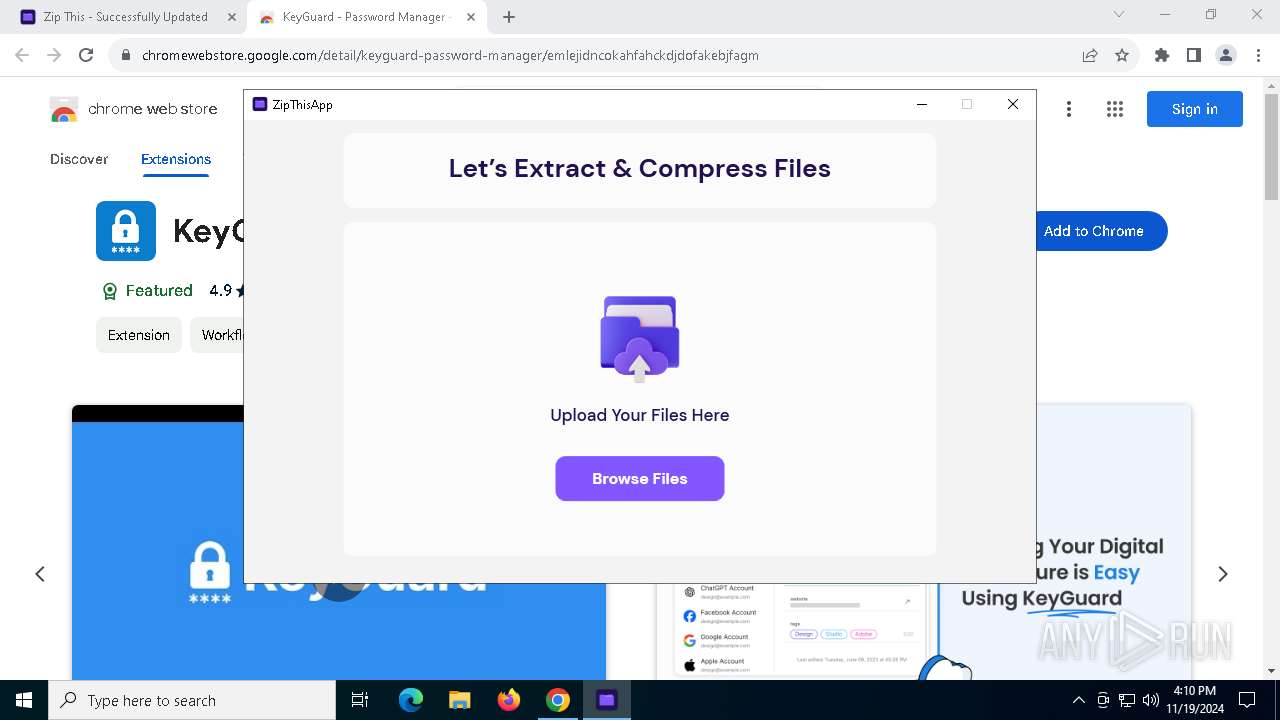The image size is (1280, 720).
Task: Share this page icon in address bar
Action: pyautogui.click(x=1090, y=55)
